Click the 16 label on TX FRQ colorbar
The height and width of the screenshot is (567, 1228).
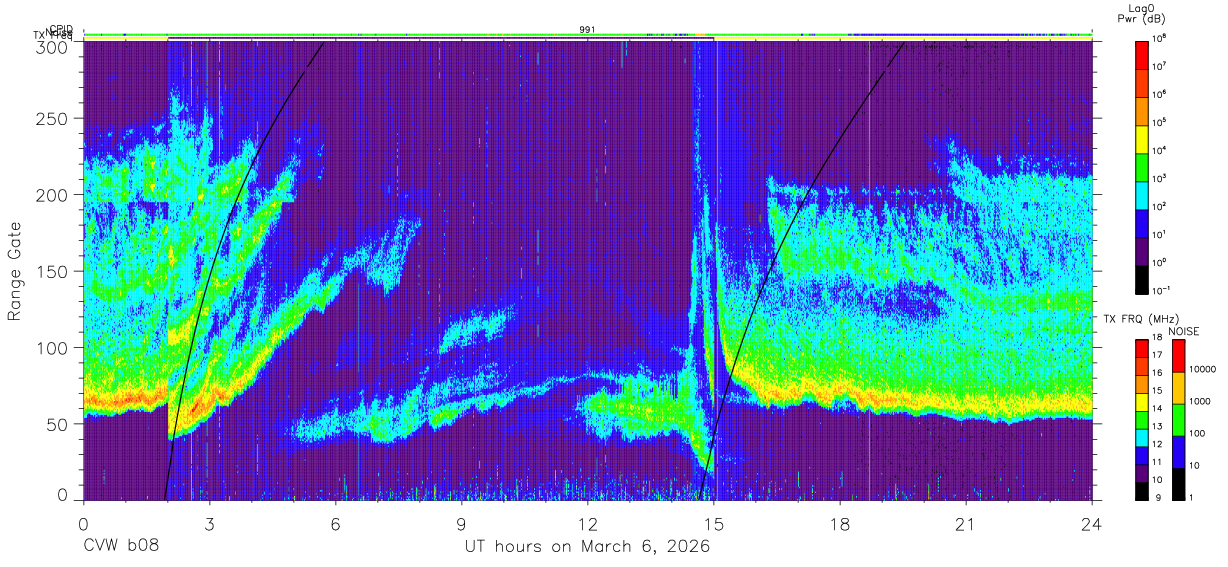click(1157, 375)
